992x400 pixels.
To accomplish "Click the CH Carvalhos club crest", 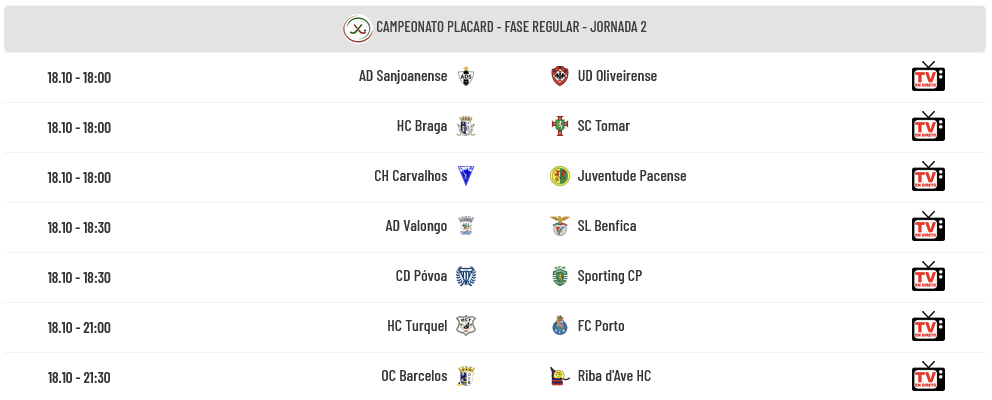I will 465,176.
